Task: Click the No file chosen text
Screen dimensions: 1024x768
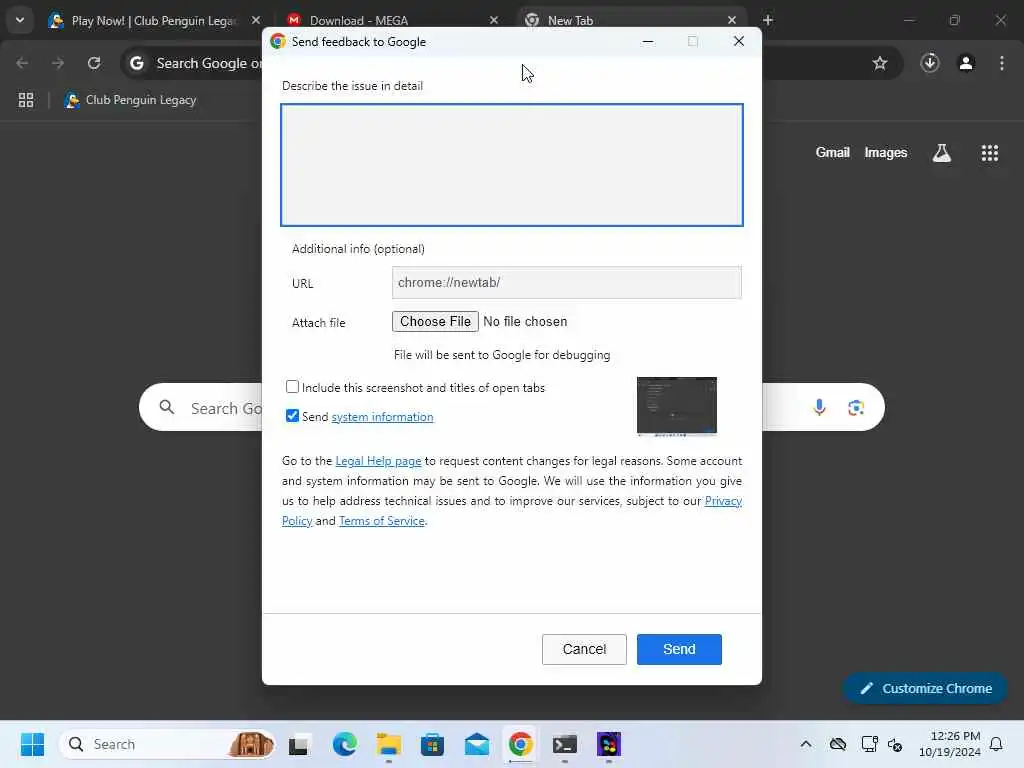Action: point(525,321)
